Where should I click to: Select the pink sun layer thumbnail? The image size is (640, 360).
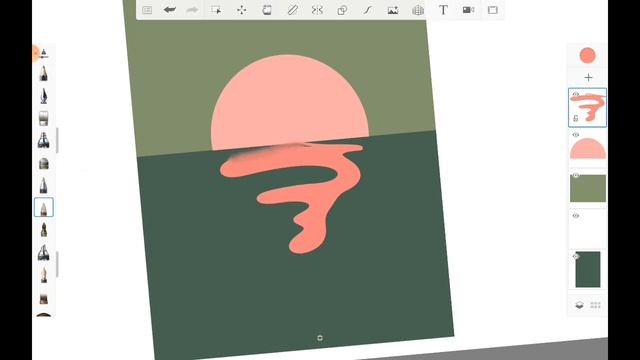click(588, 148)
